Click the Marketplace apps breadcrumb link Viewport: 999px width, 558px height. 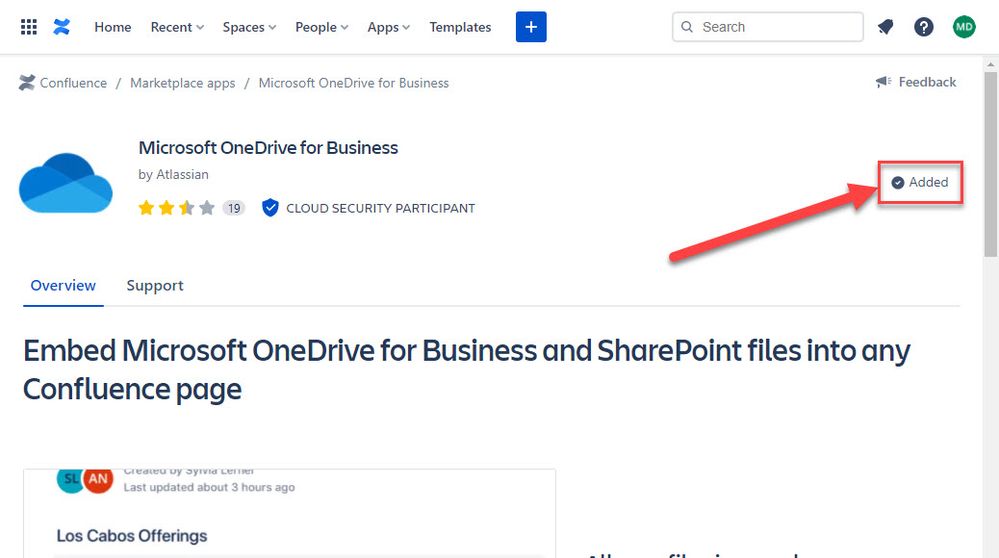click(x=182, y=83)
